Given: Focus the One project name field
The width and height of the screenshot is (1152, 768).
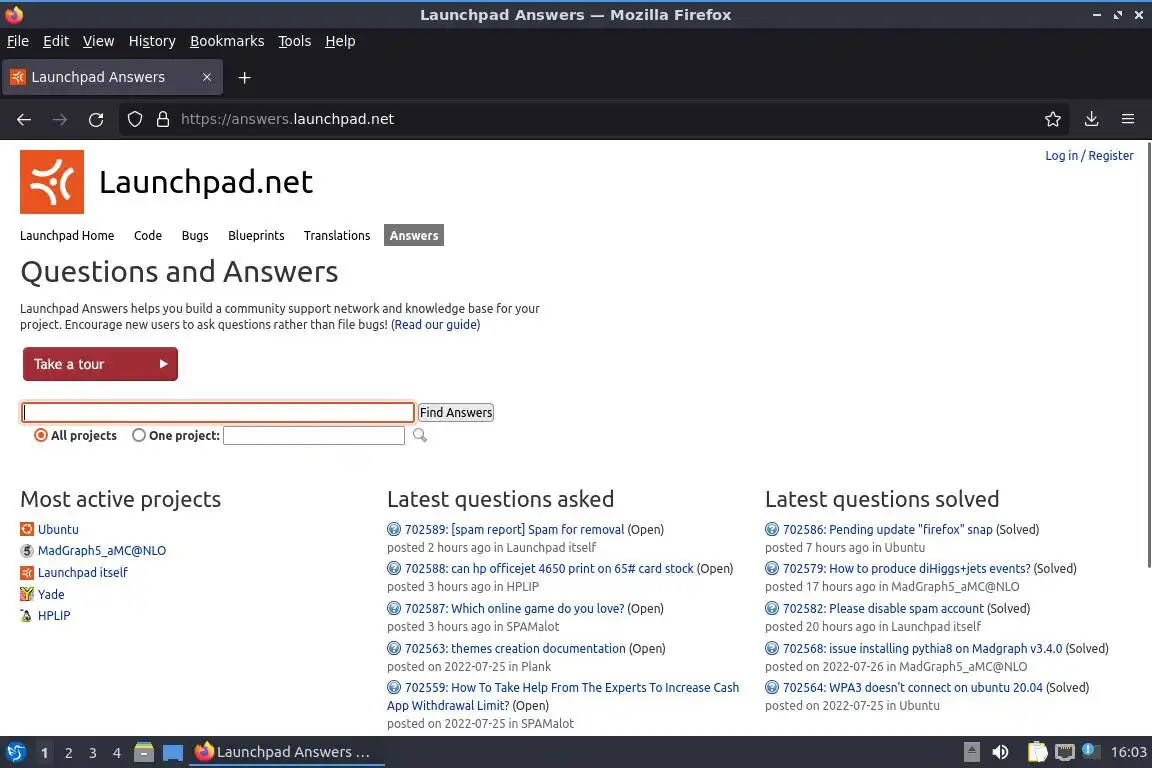Looking at the screenshot, I should coord(314,435).
